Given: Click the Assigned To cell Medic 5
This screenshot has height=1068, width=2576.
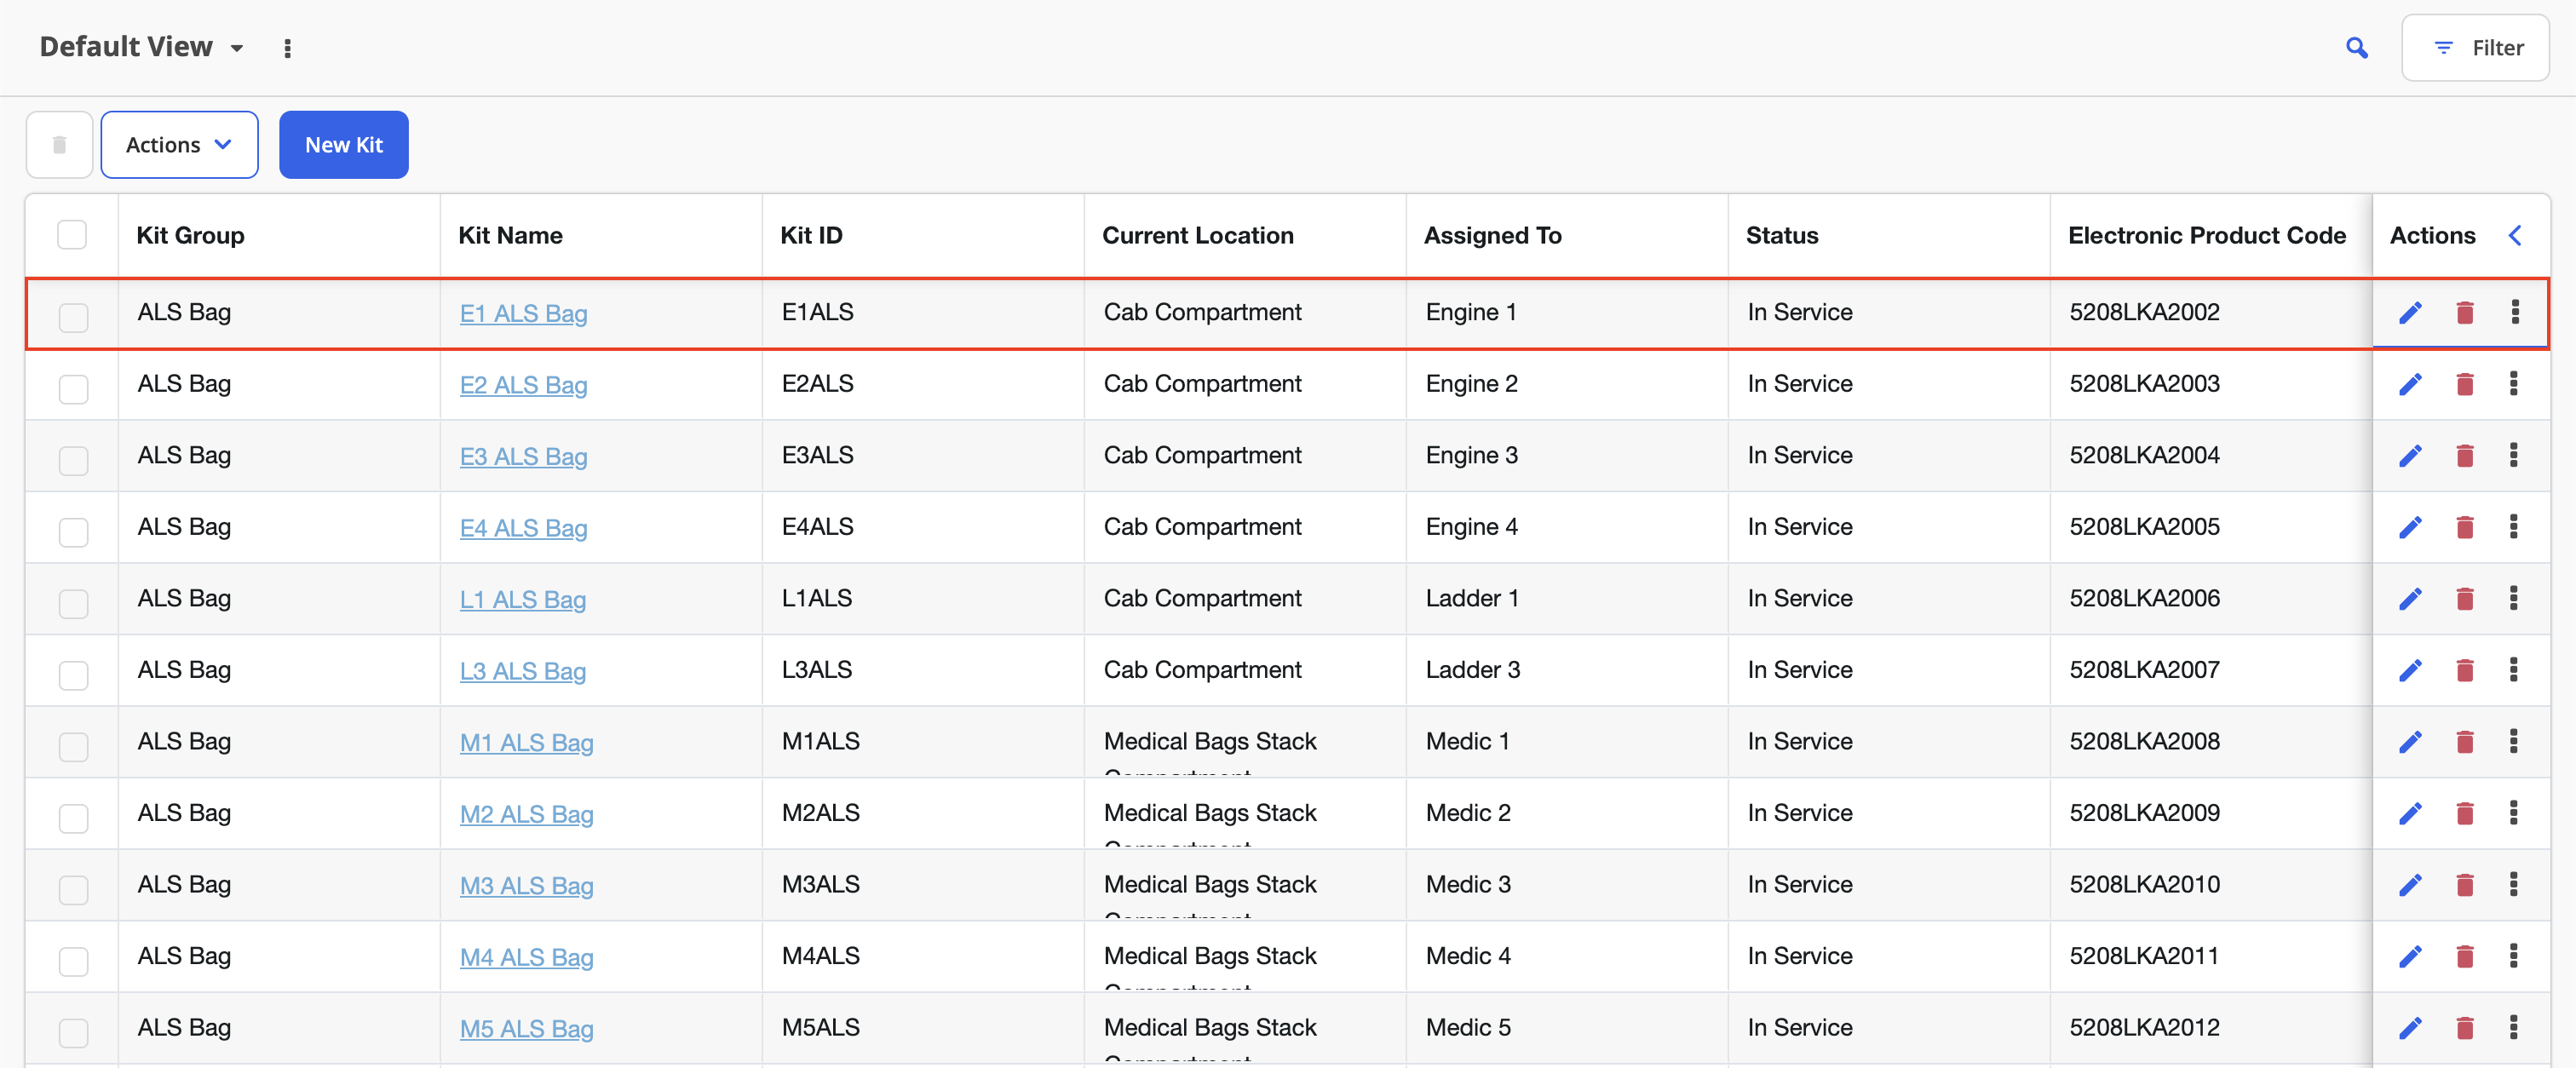Looking at the screenshot, I should (1467, 1027).
